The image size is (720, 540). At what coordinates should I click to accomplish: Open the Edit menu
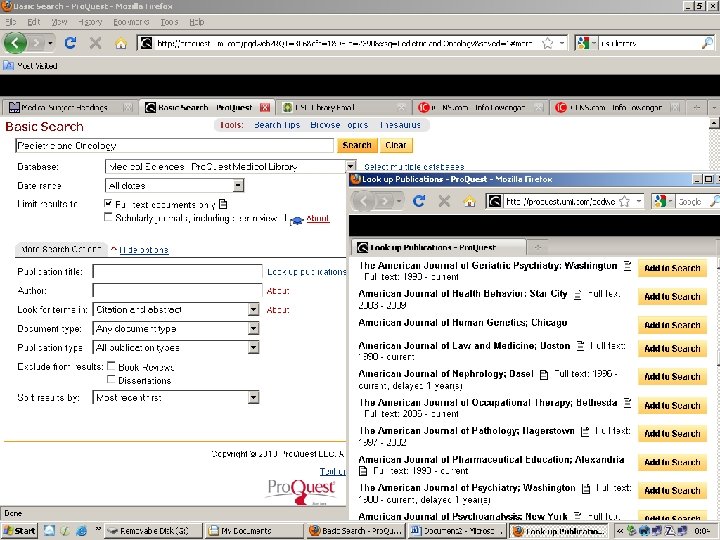34,22
